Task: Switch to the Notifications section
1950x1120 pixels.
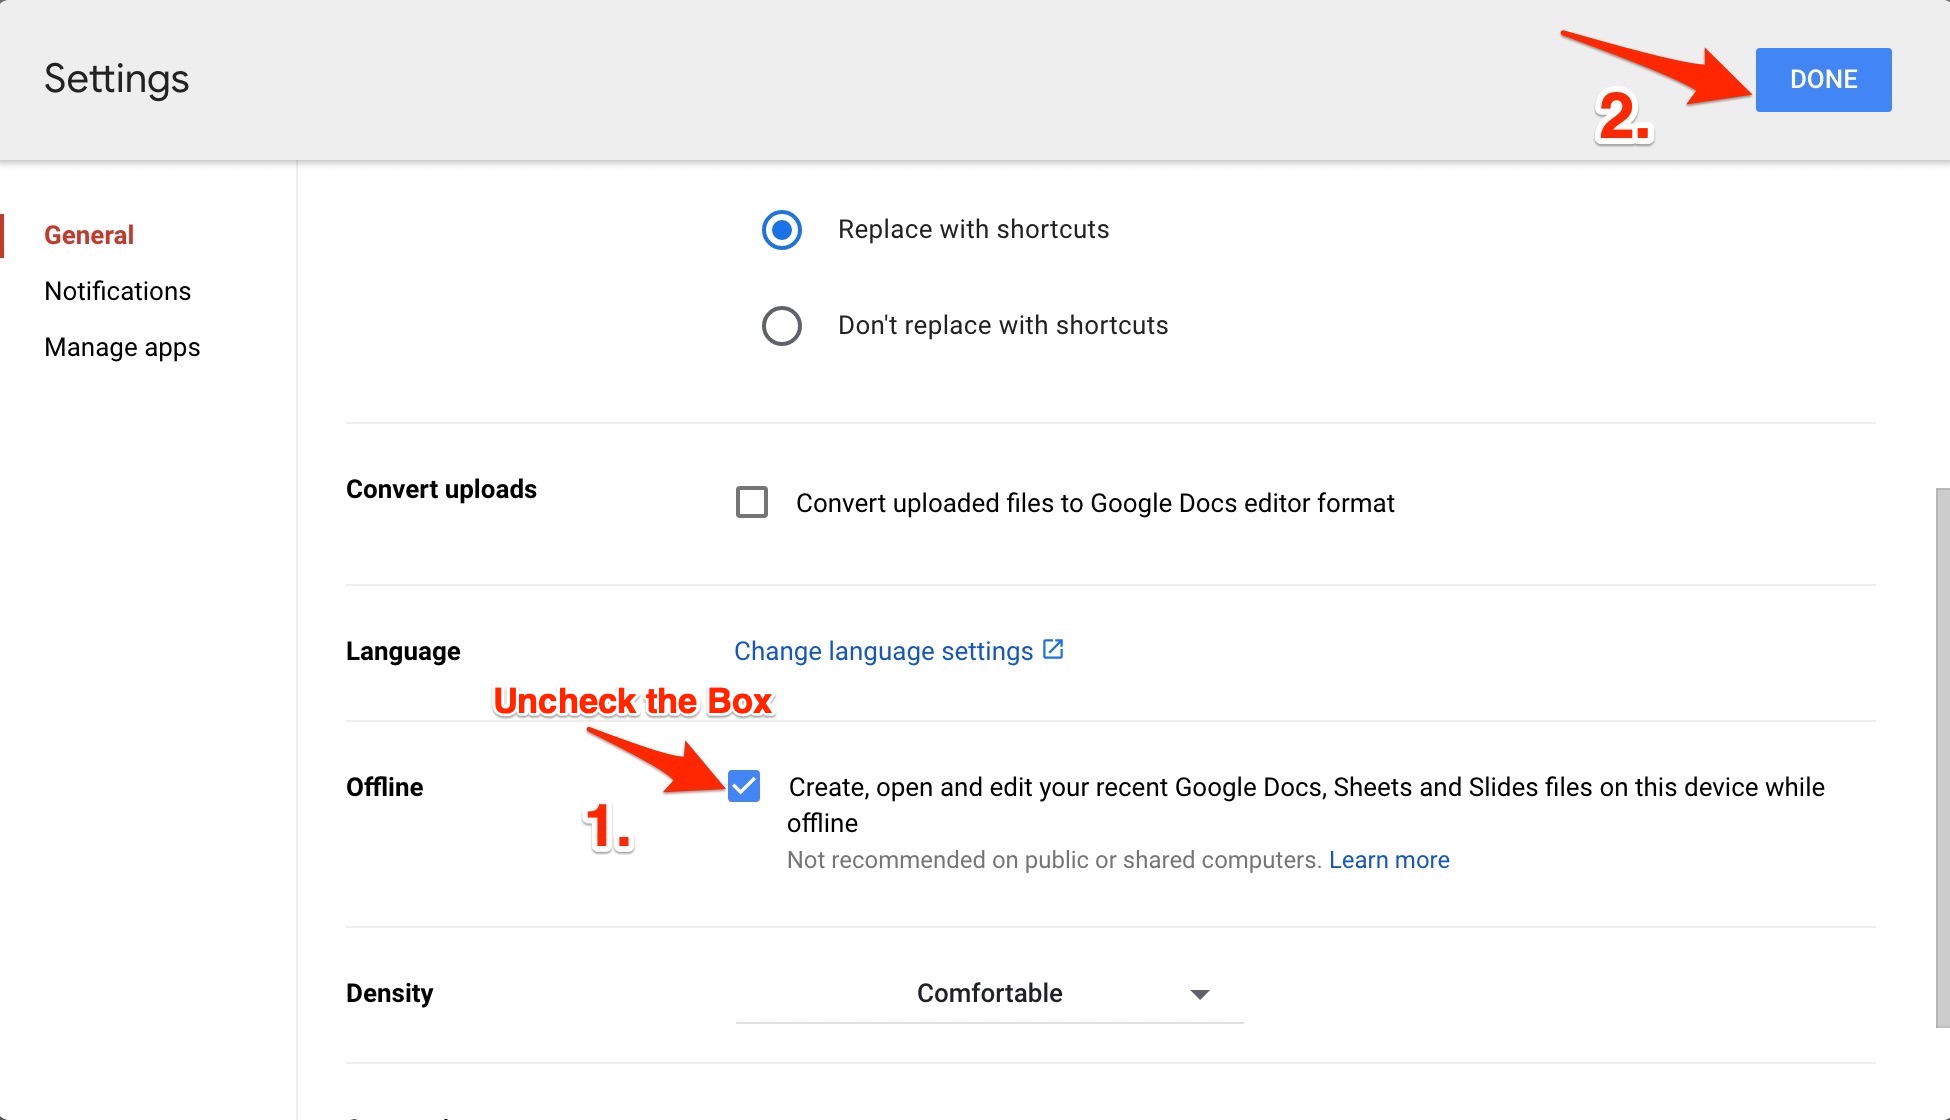Action: click(x=117, y=291)
